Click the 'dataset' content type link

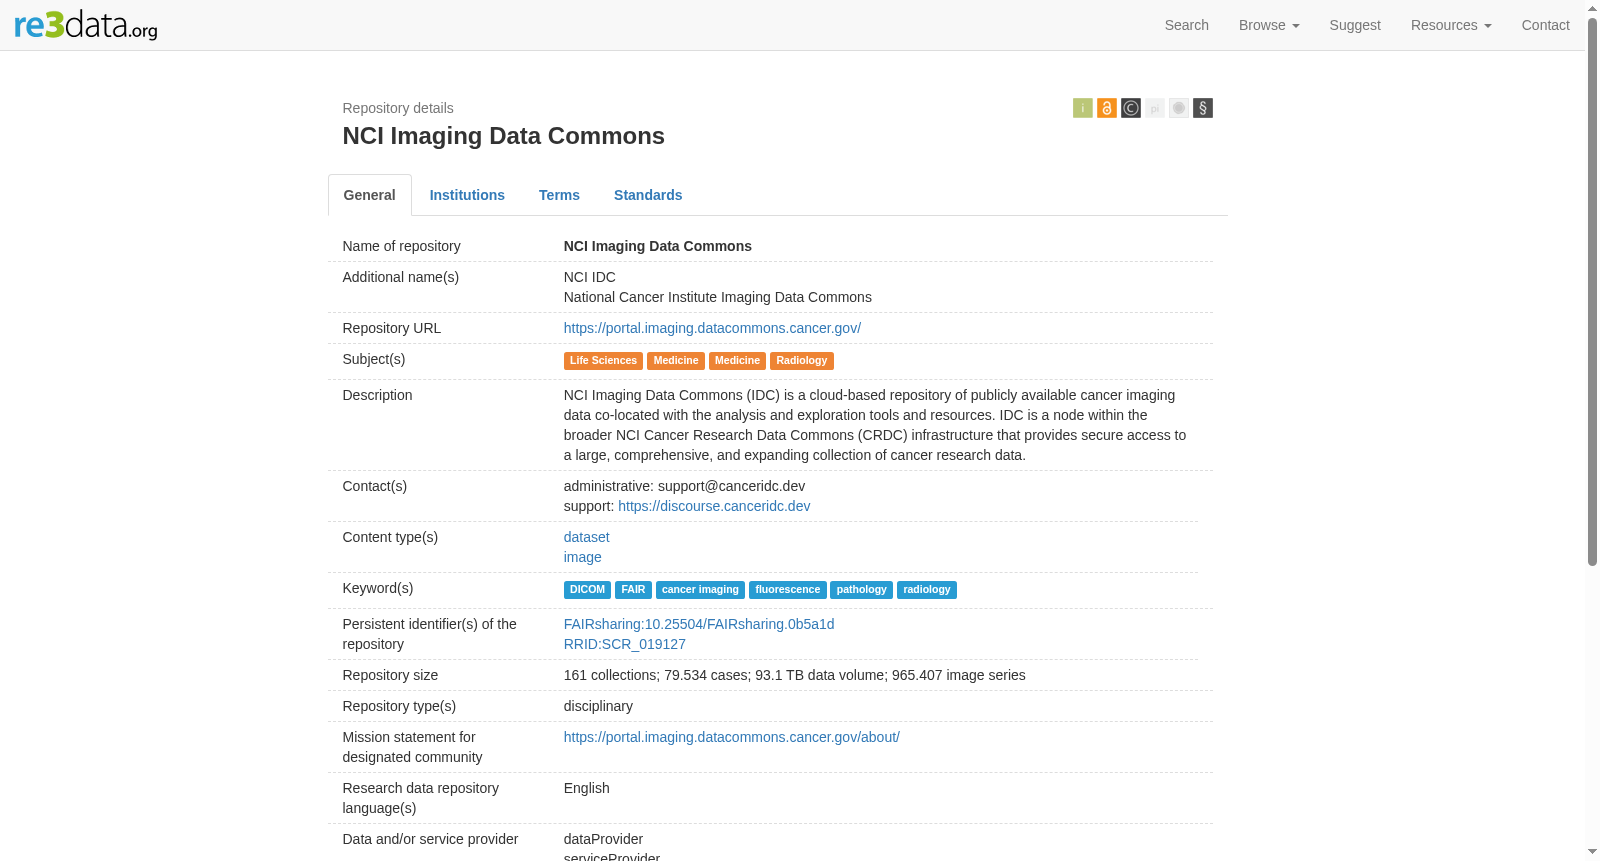(587, 537)
